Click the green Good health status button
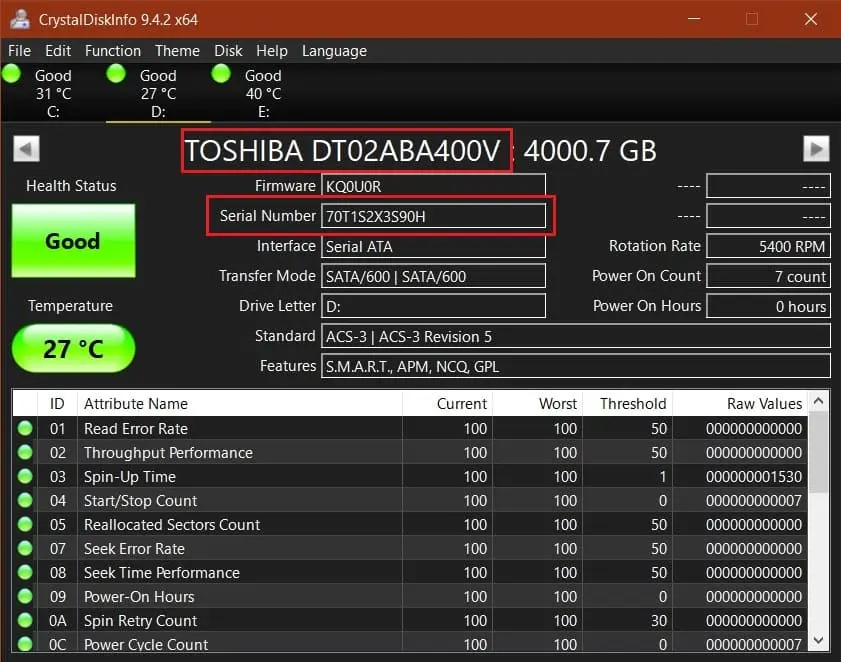 pos(73,241)
